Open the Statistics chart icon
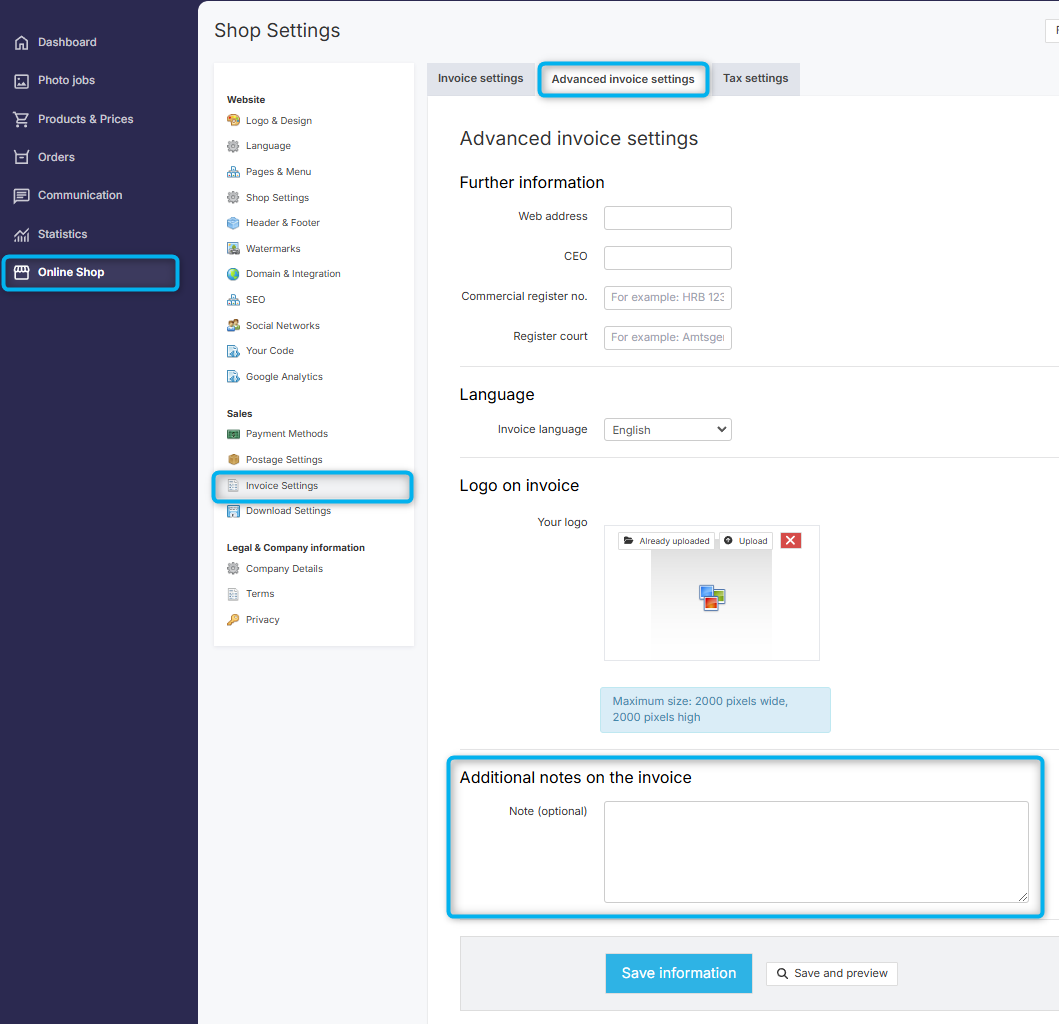 (22, 234)
